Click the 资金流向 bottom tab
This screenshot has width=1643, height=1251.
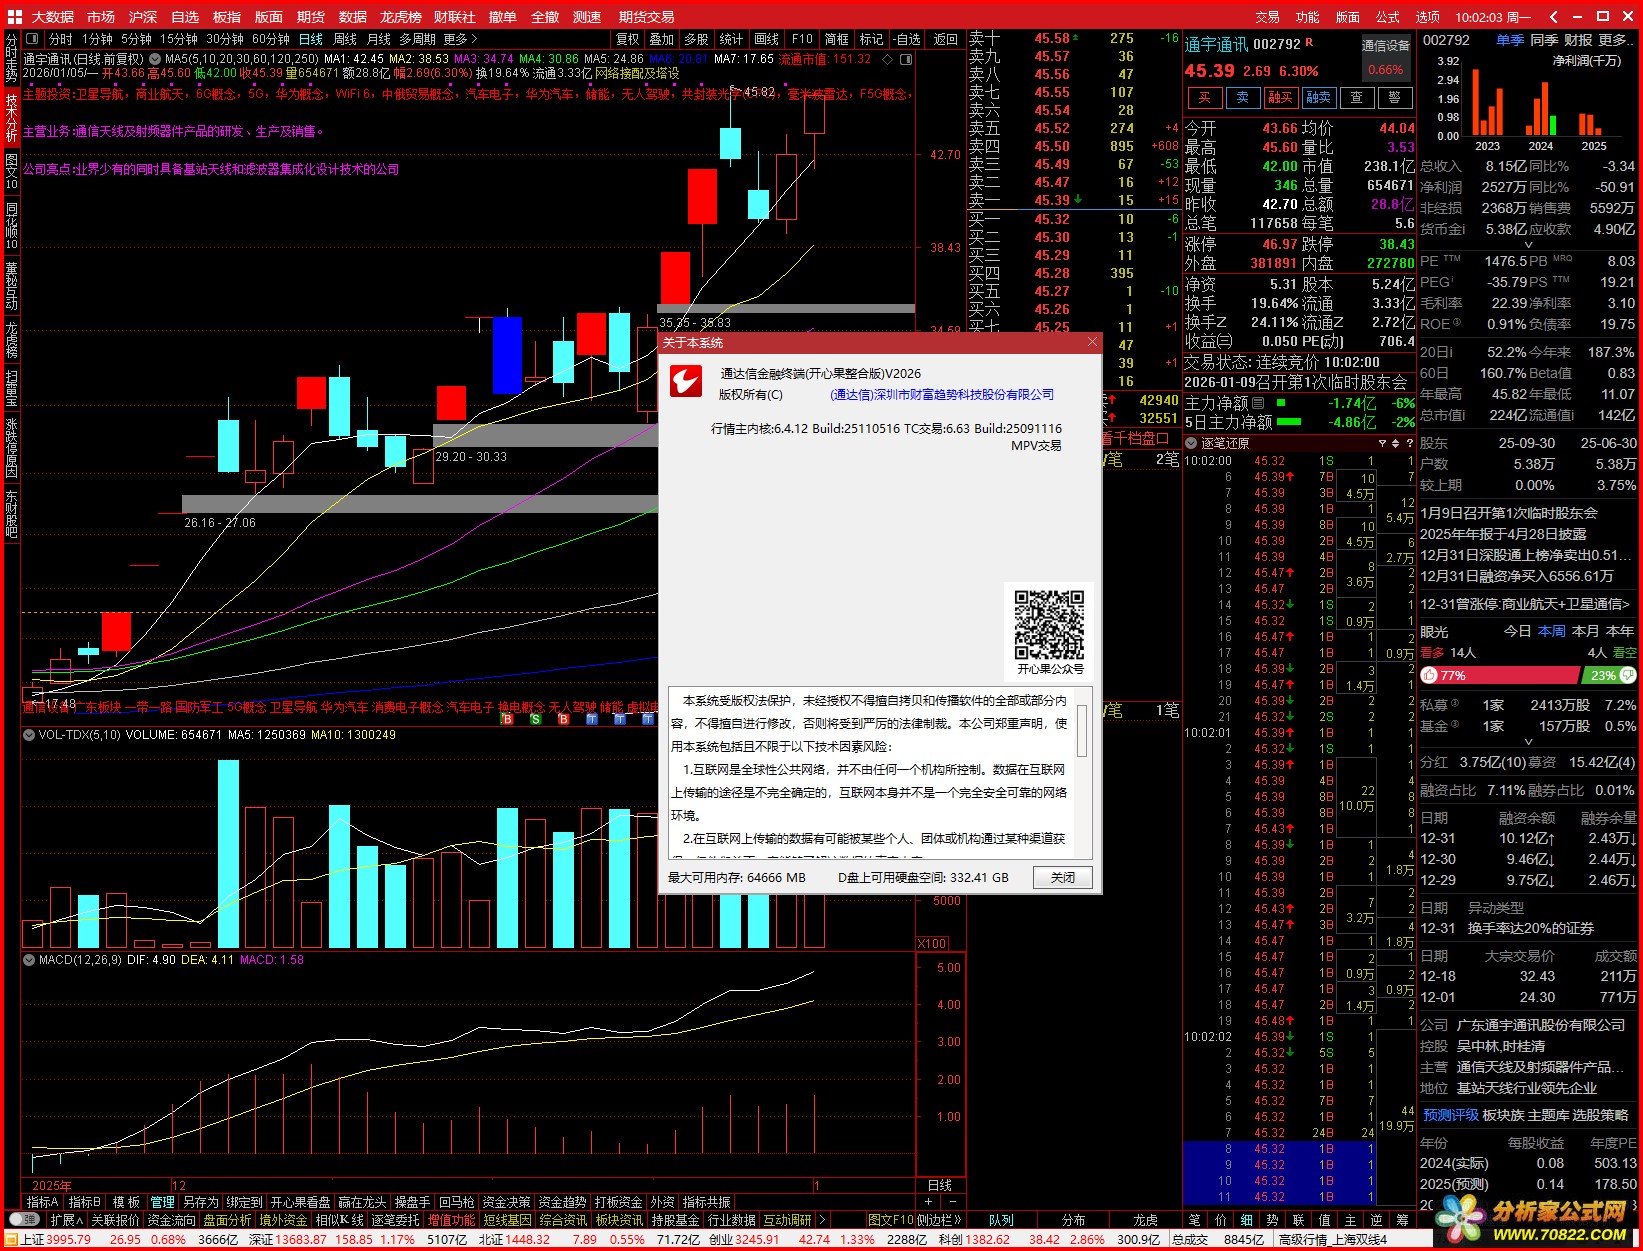172,1220
